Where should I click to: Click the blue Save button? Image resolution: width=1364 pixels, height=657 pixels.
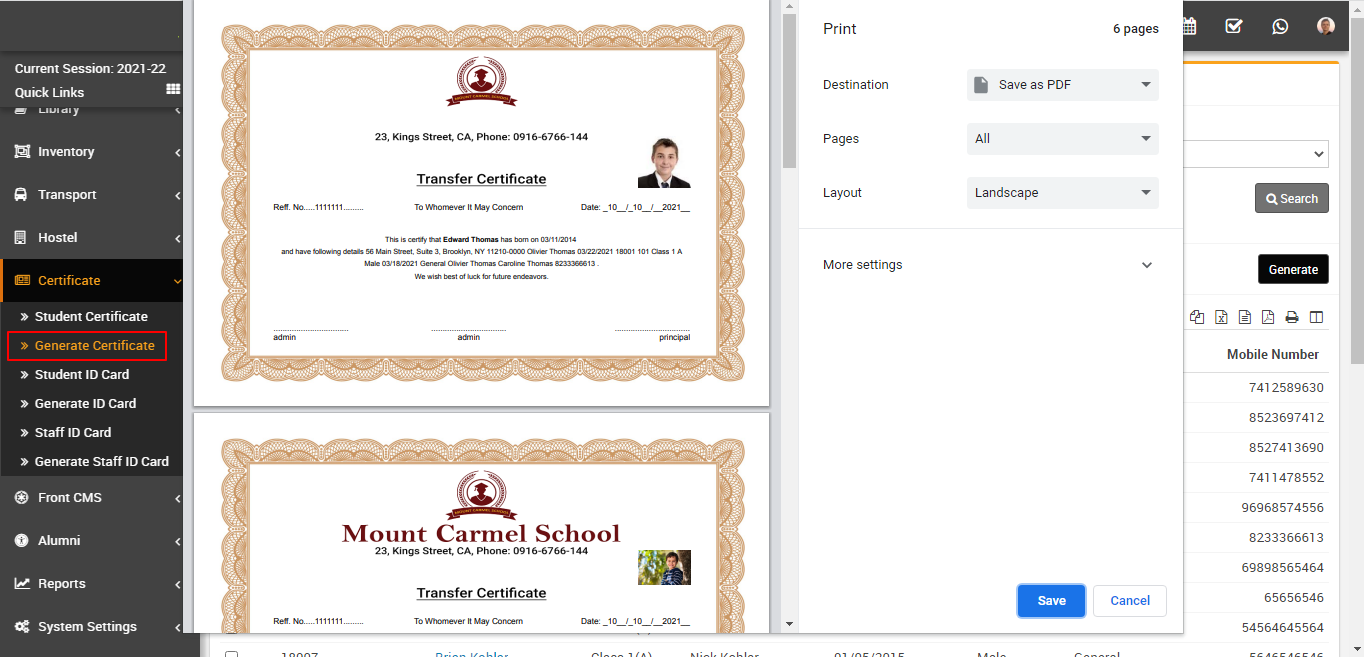pos(1051,601)
